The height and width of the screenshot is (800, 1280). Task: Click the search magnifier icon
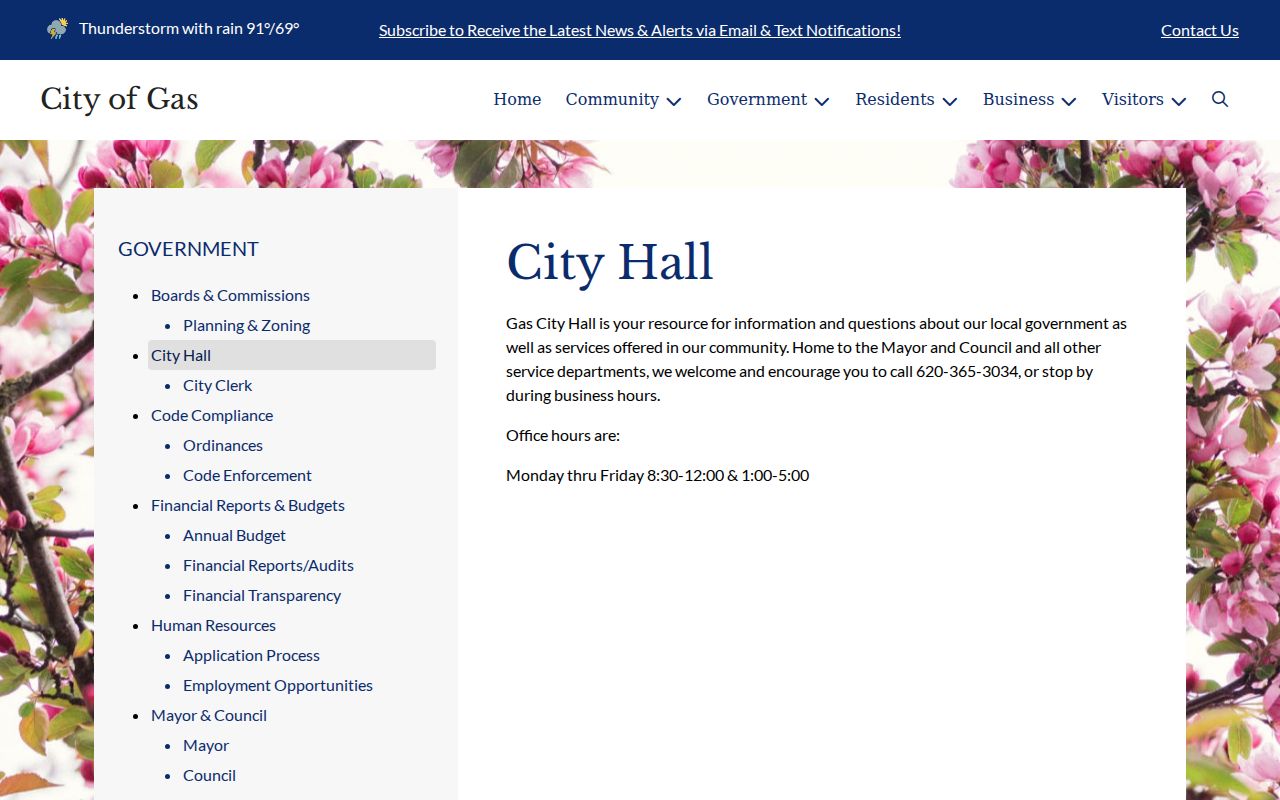tap(1220, 99)
